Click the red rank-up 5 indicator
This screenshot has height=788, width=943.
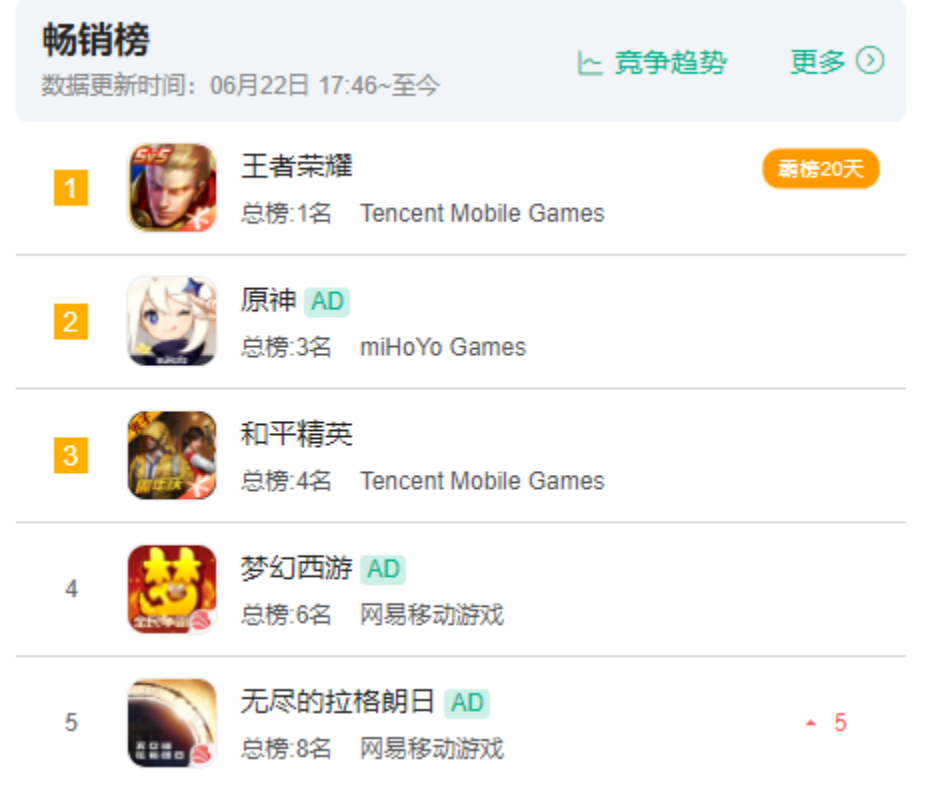pos(827,723)
